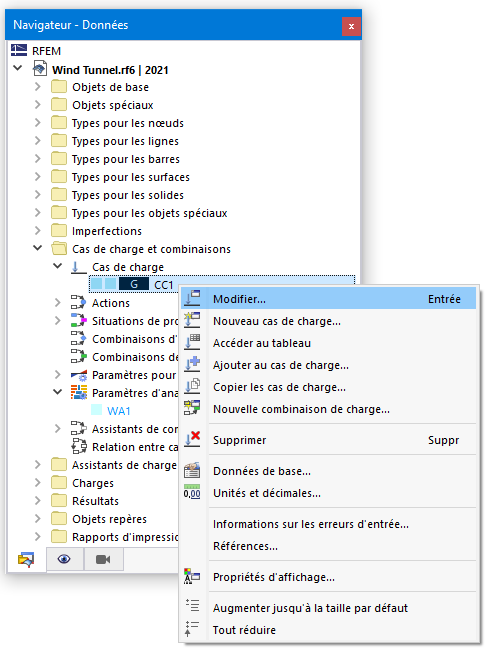Select Augmenter jusqu'à la taille par défaut
This screenshot has height=655, width=486.
click(328, 608)
